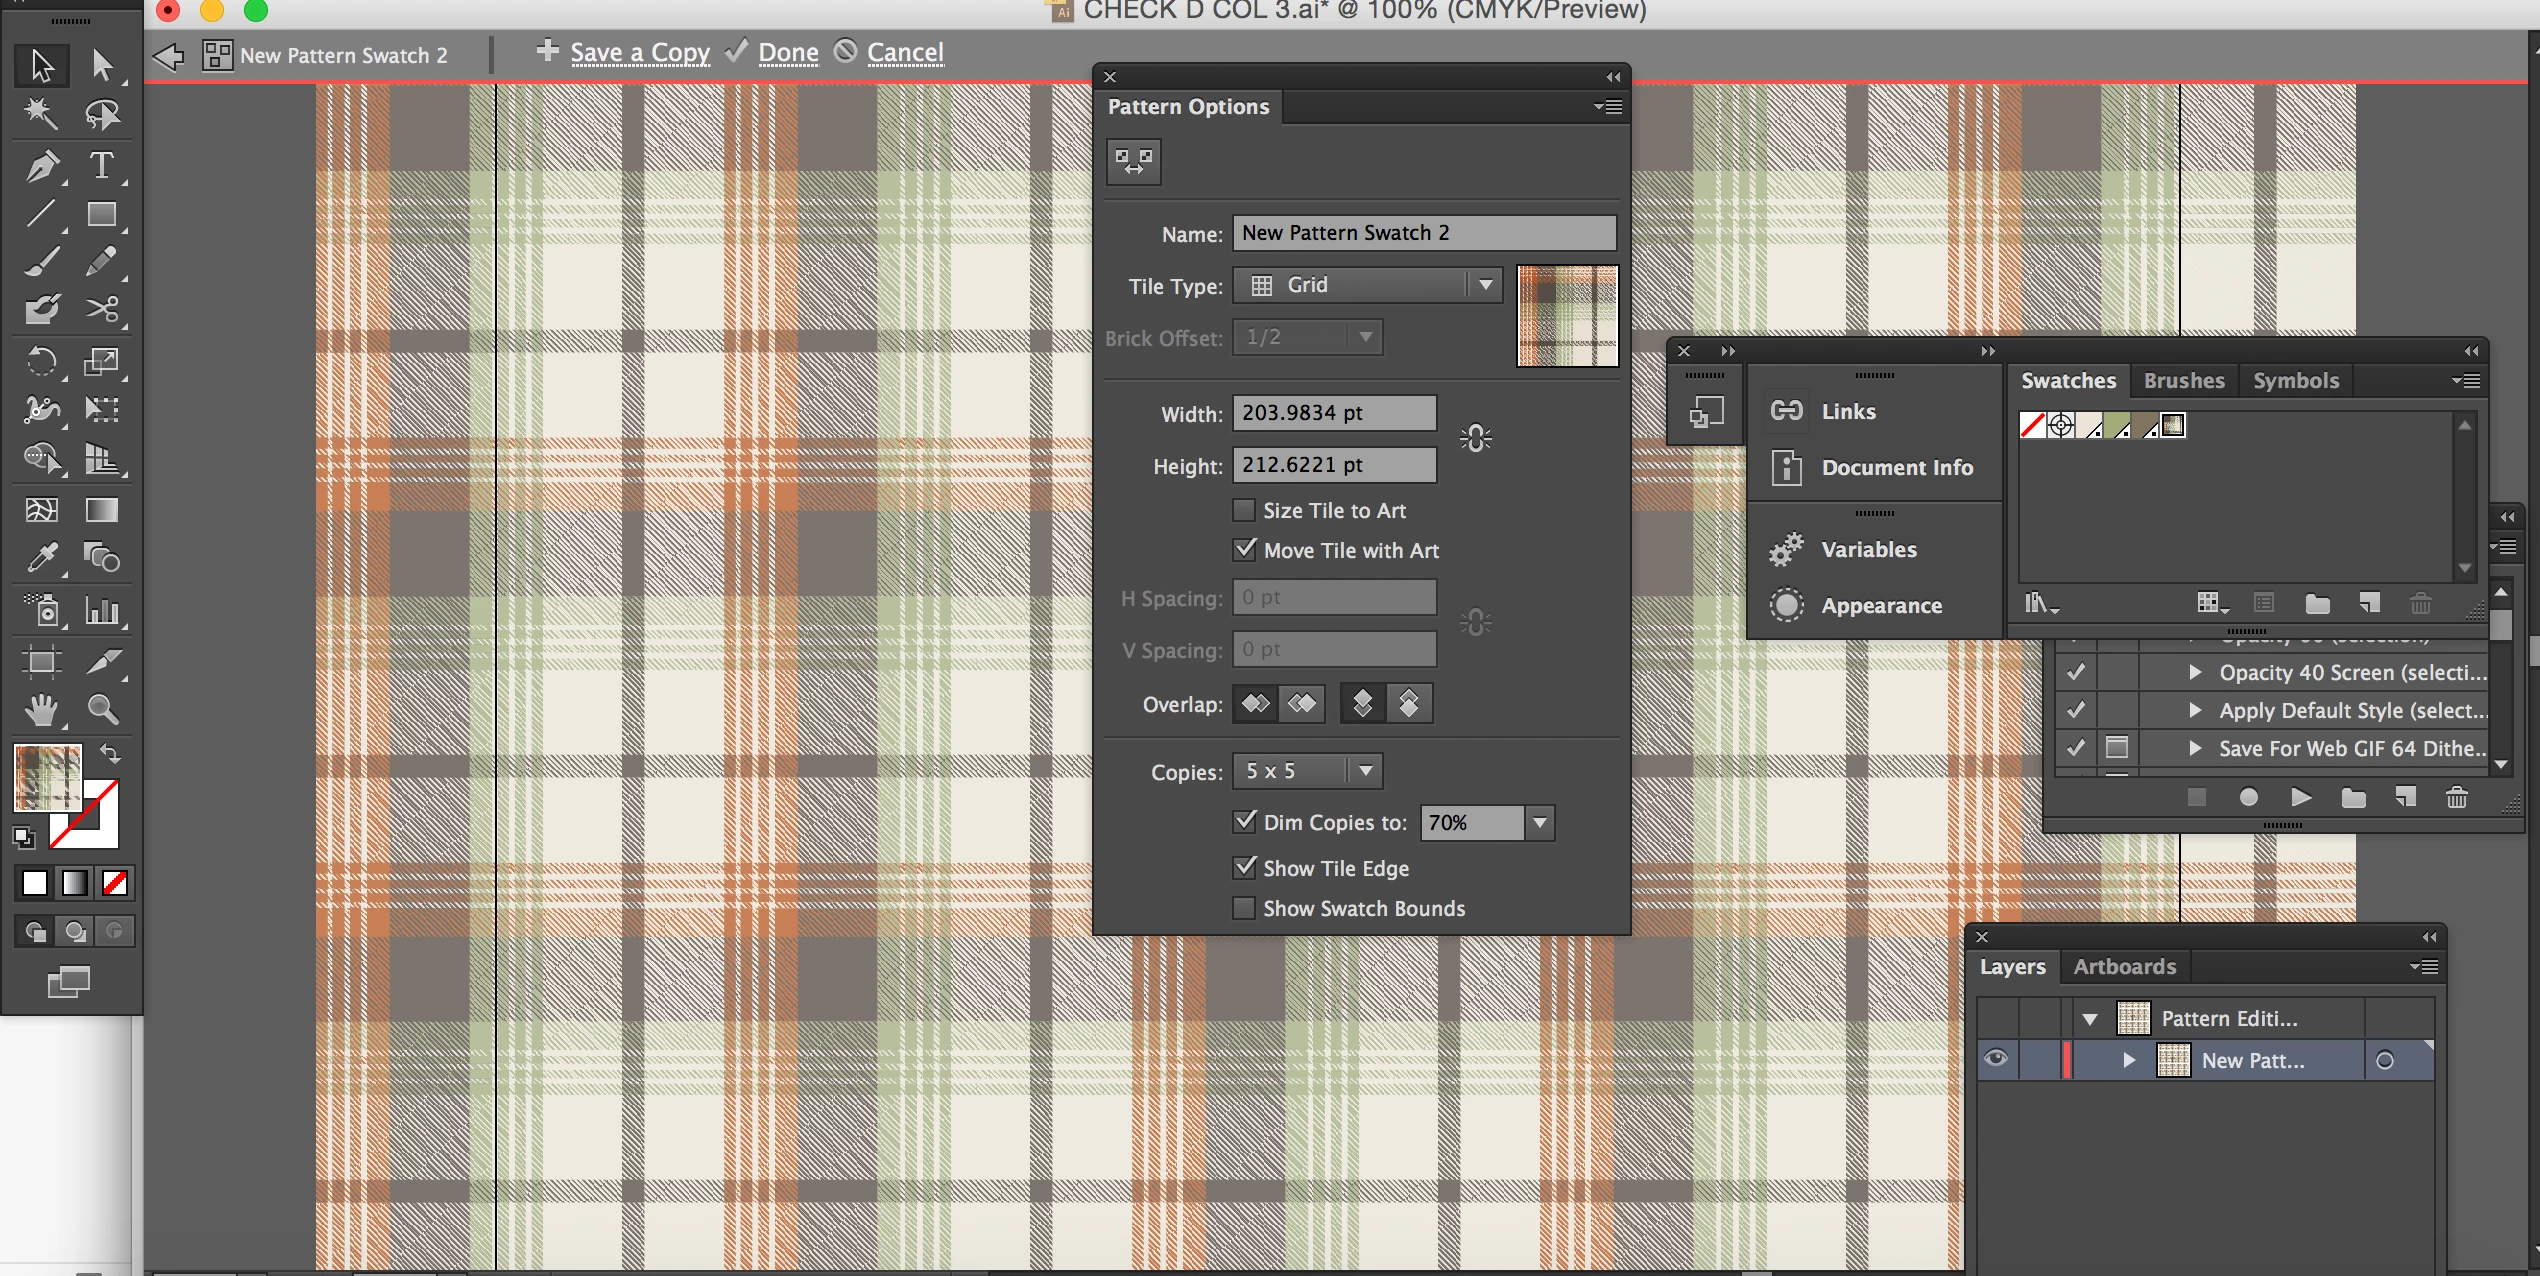Pick the Magic Wand tool
2540x1276 pixels.
[x=41, y=114]
